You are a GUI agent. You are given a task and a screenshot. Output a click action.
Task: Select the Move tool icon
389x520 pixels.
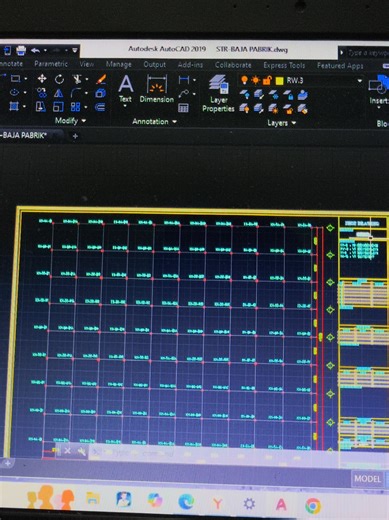pos(42,79)
